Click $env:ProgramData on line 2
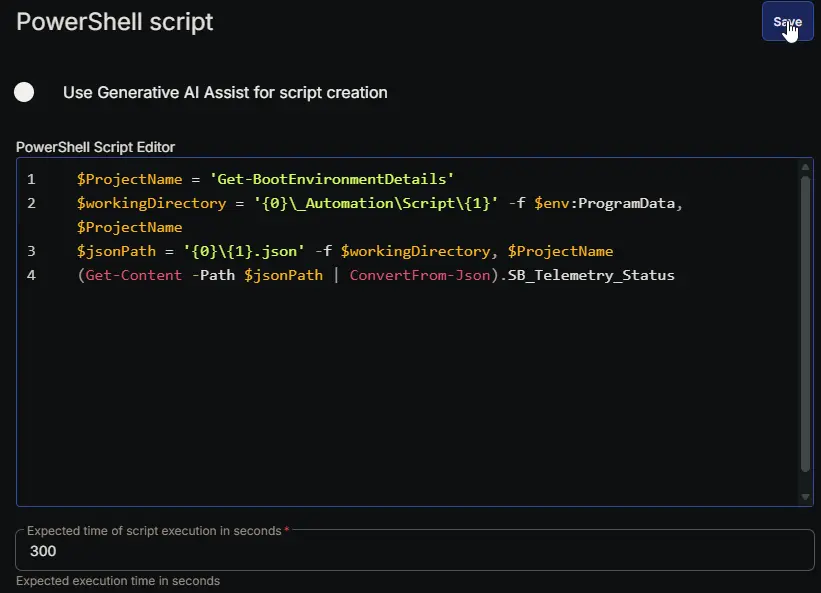Screen dimensions: 821x593 [x=605, y=204]
